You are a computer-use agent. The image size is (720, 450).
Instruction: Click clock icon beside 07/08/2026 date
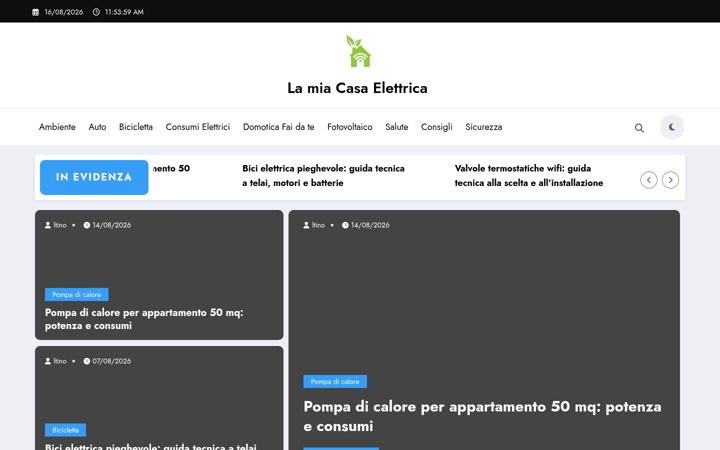[x=86, y=361]
